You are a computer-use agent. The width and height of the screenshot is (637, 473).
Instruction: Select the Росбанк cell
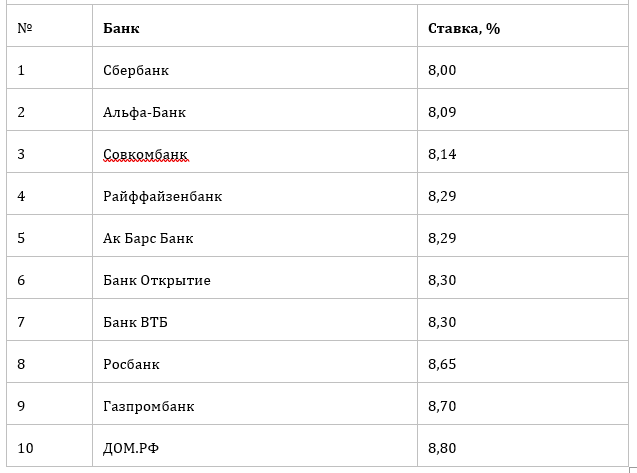pyautogui.click(x=131, y=364)
